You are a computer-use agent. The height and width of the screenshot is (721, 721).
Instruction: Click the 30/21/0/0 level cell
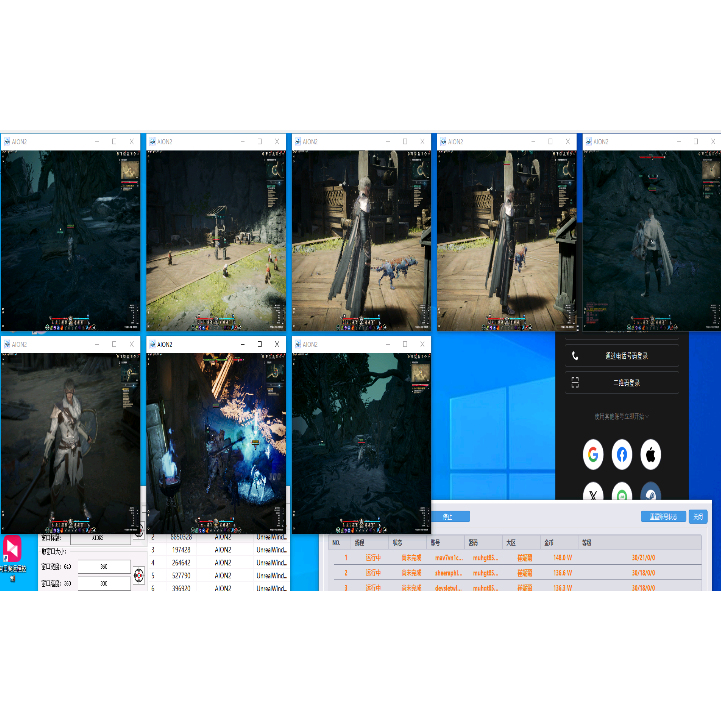click(x=643, y=557)
